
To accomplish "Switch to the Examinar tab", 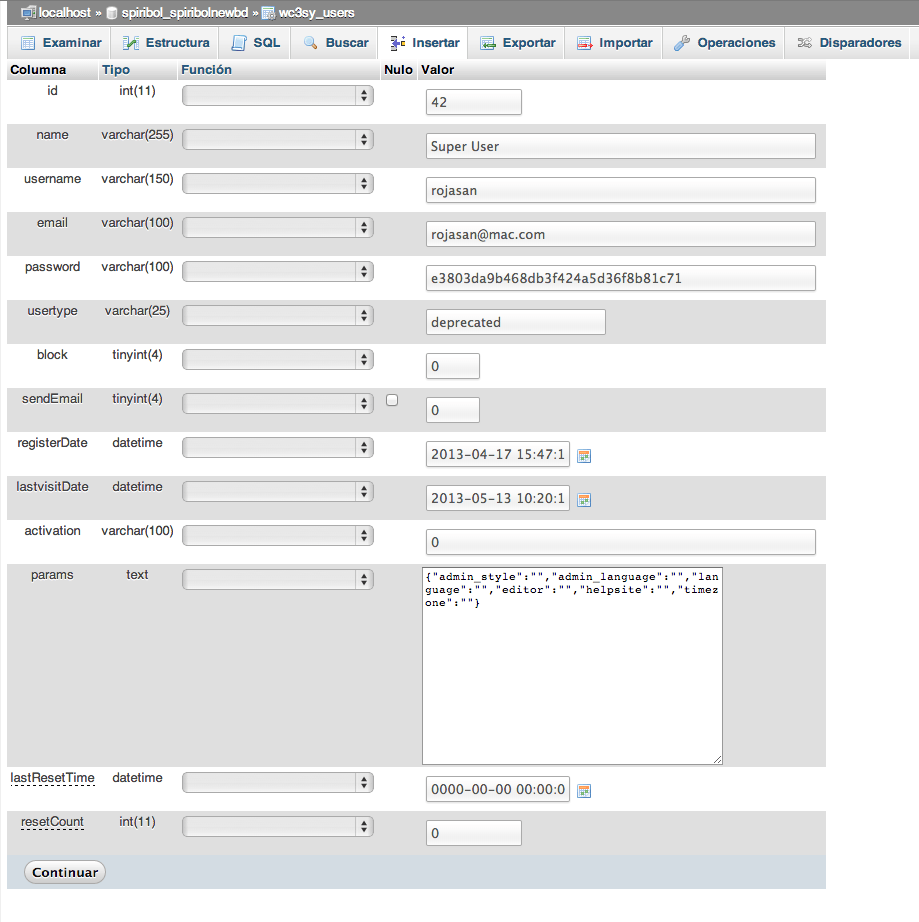I will click(61, 43).
